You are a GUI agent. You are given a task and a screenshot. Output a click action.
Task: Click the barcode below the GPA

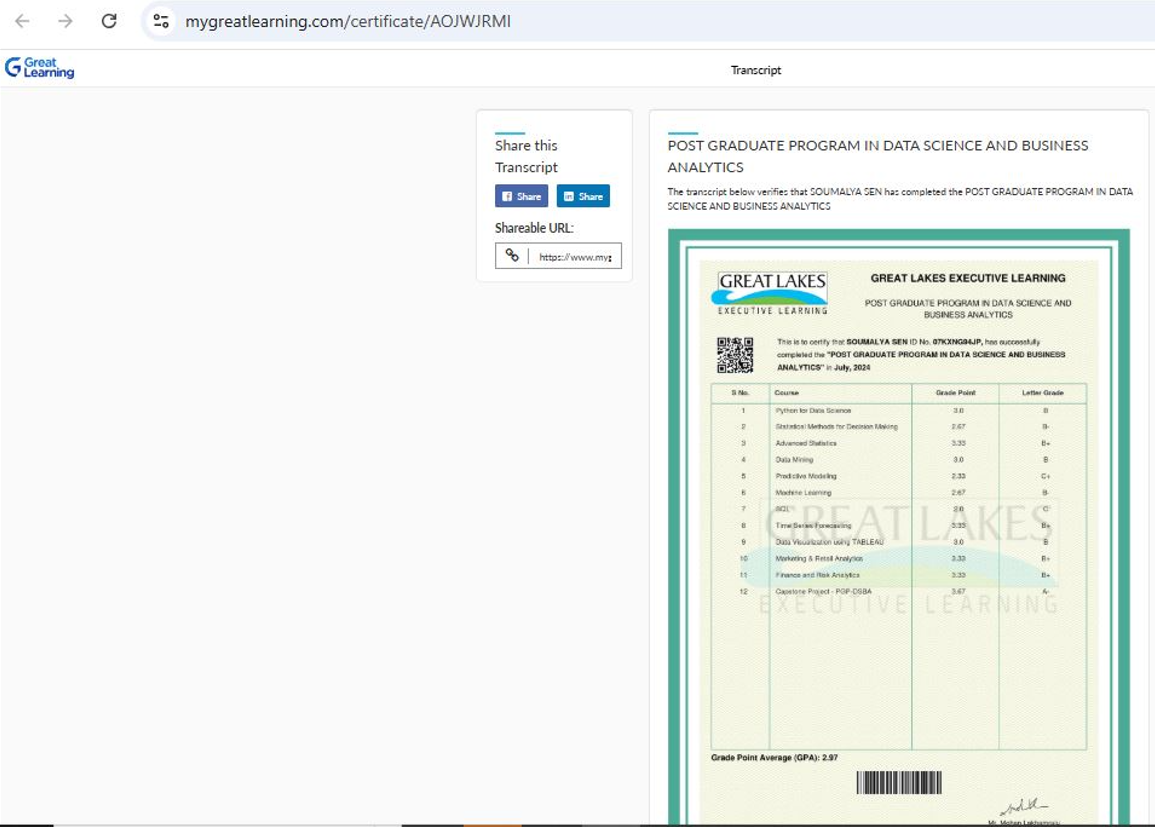pyautogui.click(x=899, y=782)
